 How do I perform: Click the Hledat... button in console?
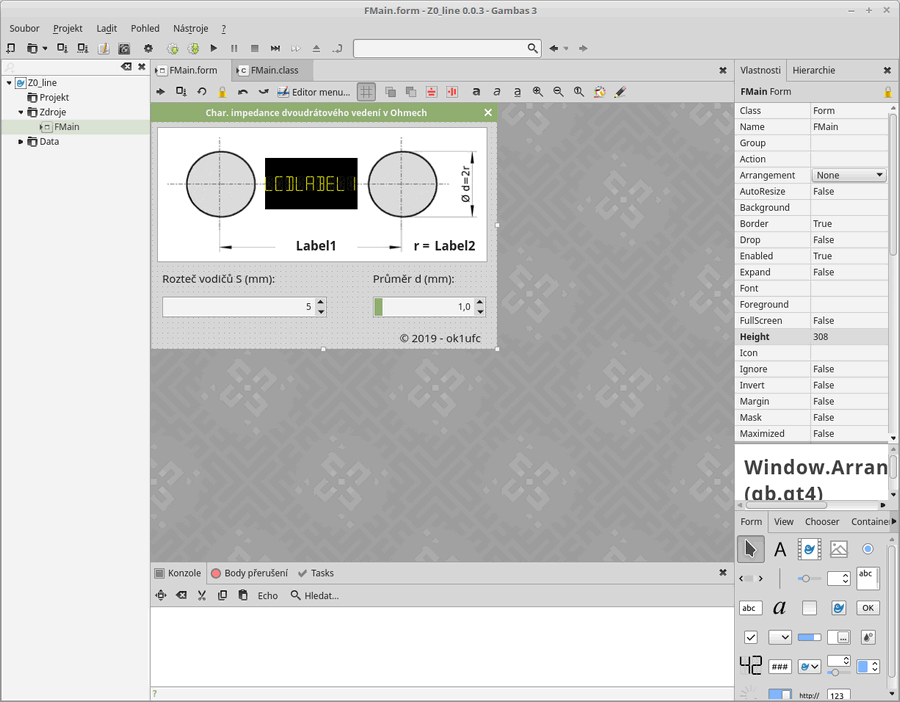[x=314, y=596]
